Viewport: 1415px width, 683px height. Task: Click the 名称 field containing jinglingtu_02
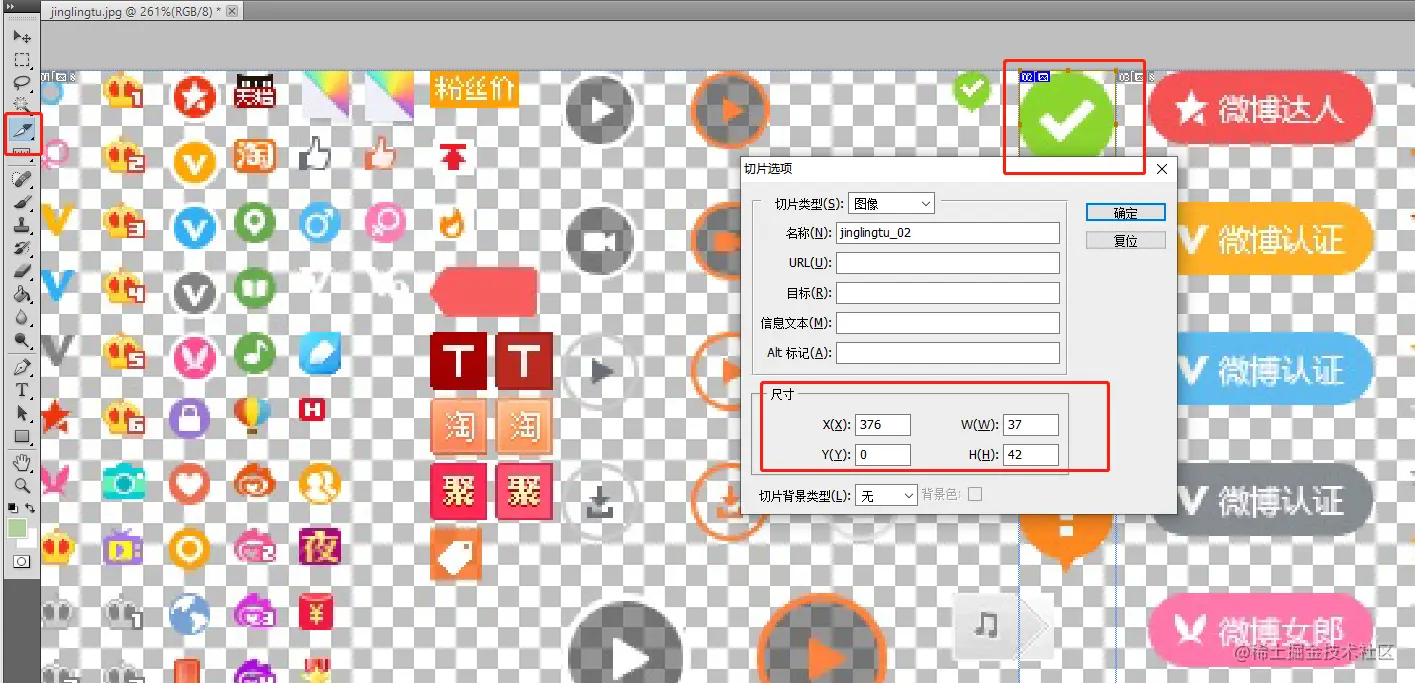[x=948, y=233]
